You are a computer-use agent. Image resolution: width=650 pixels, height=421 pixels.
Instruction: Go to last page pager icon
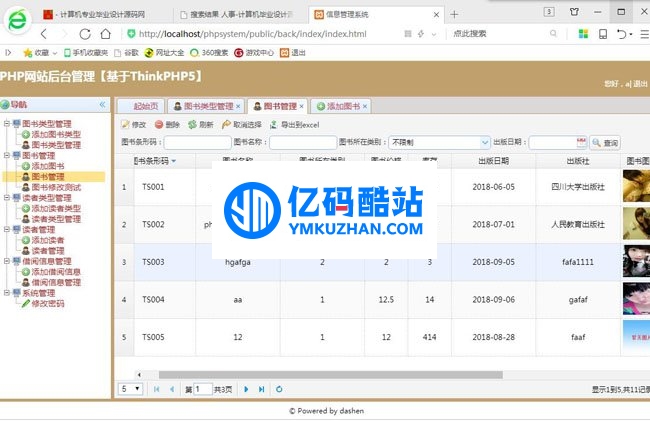click(x=261, y=389)
